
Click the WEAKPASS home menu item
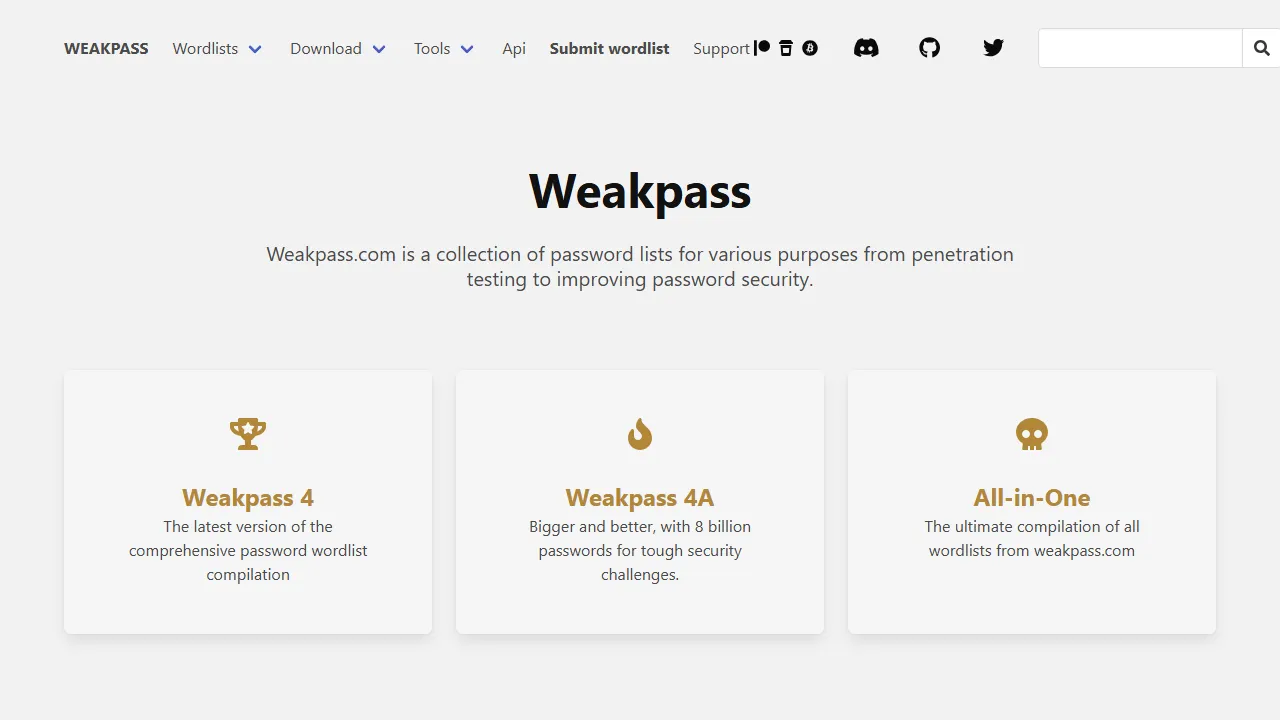[106, 48]
